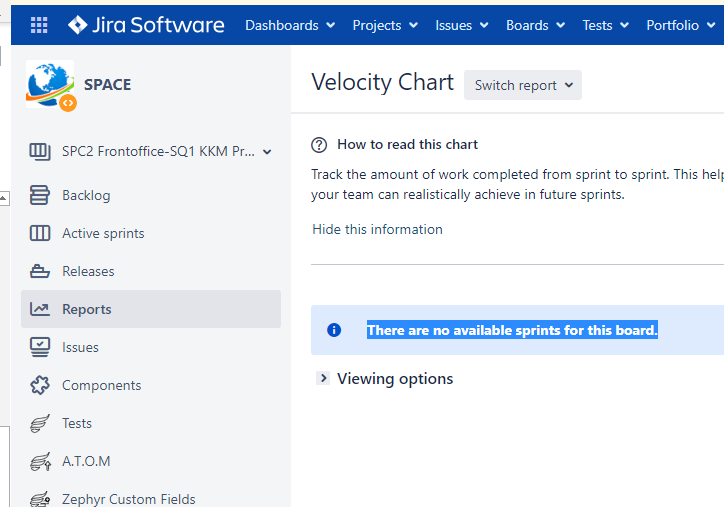Viewport: 724px width, 507px height.
Task: Open the Projects menu
Action: 384,25
